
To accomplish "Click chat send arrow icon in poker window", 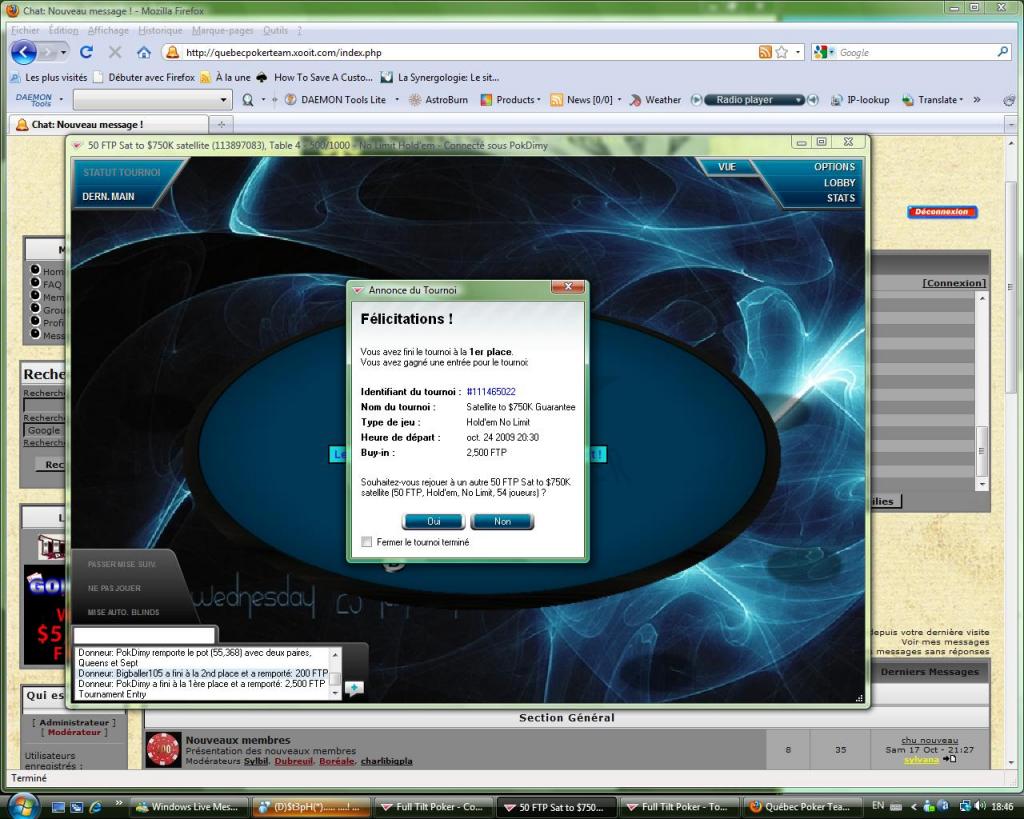I will (x=353, y=688).
